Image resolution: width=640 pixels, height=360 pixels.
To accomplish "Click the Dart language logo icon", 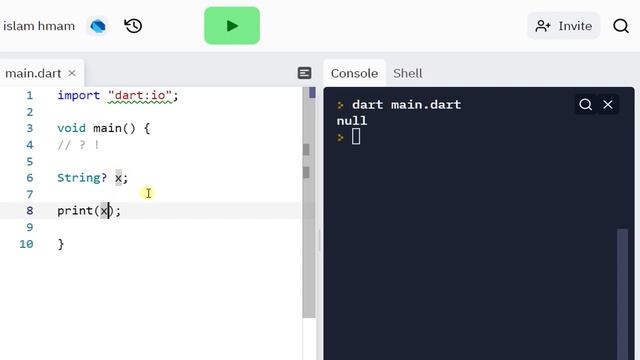I will pos(98,26).
